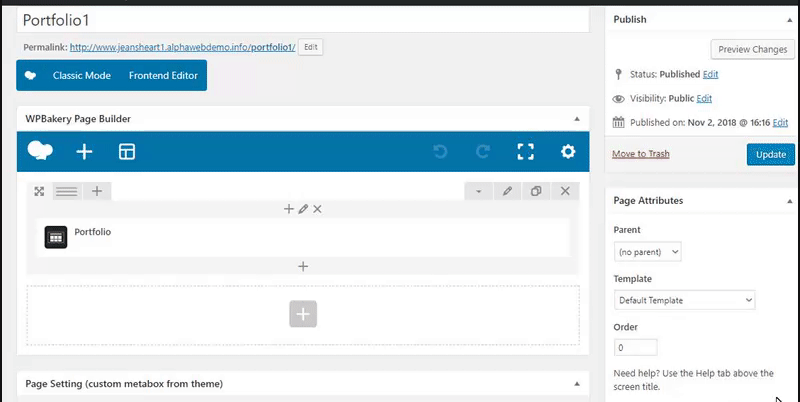Change row column layout with lines icon
This screenshot has width=800, height=402.
tap(67, 191)
